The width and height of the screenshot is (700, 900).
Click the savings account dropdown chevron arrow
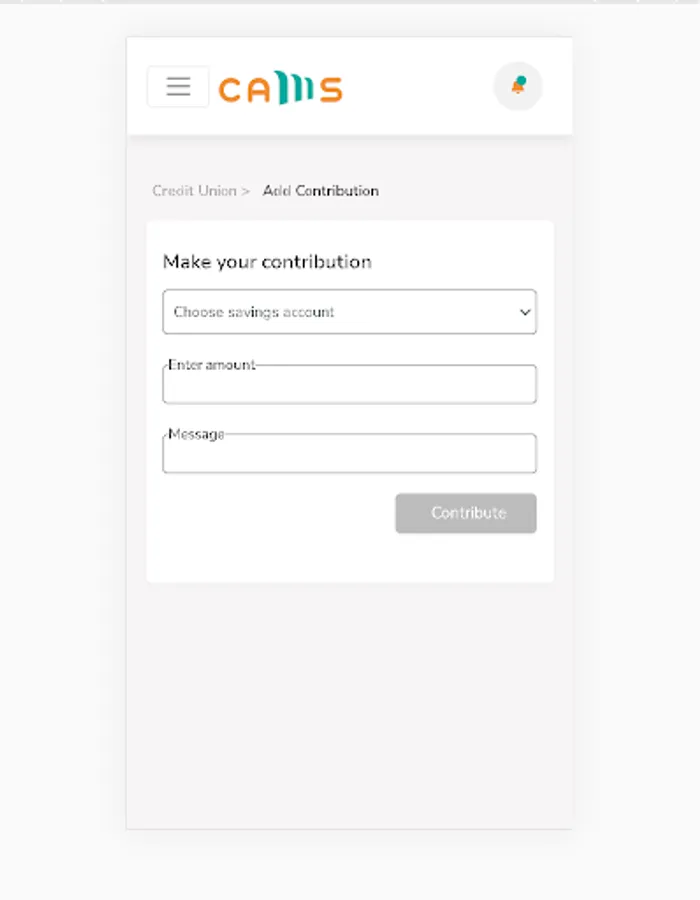coord(525,313)
